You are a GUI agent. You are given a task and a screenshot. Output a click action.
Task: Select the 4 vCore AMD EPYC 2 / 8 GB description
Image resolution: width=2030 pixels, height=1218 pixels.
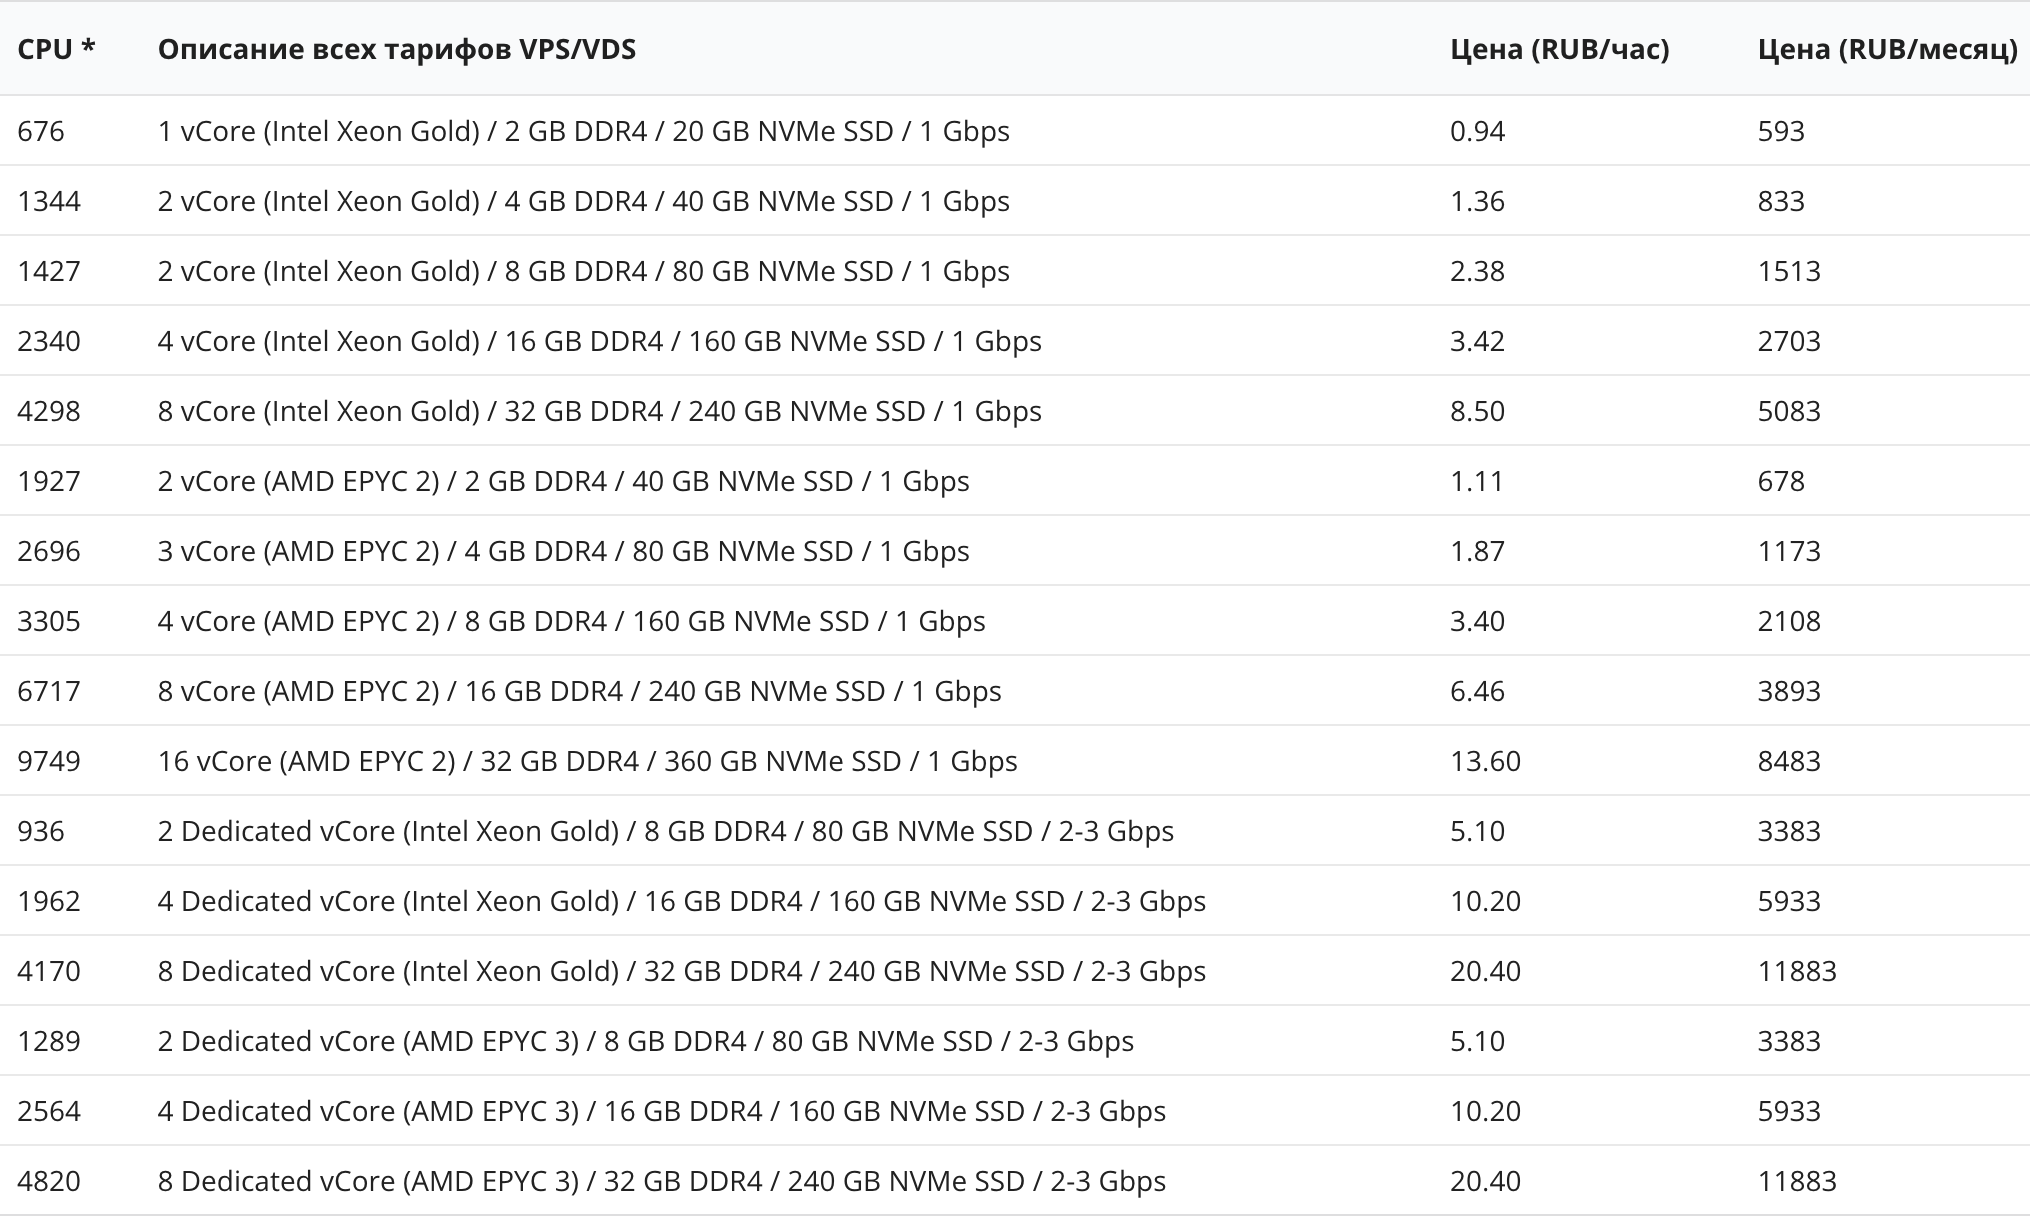(x=572, y=621)
